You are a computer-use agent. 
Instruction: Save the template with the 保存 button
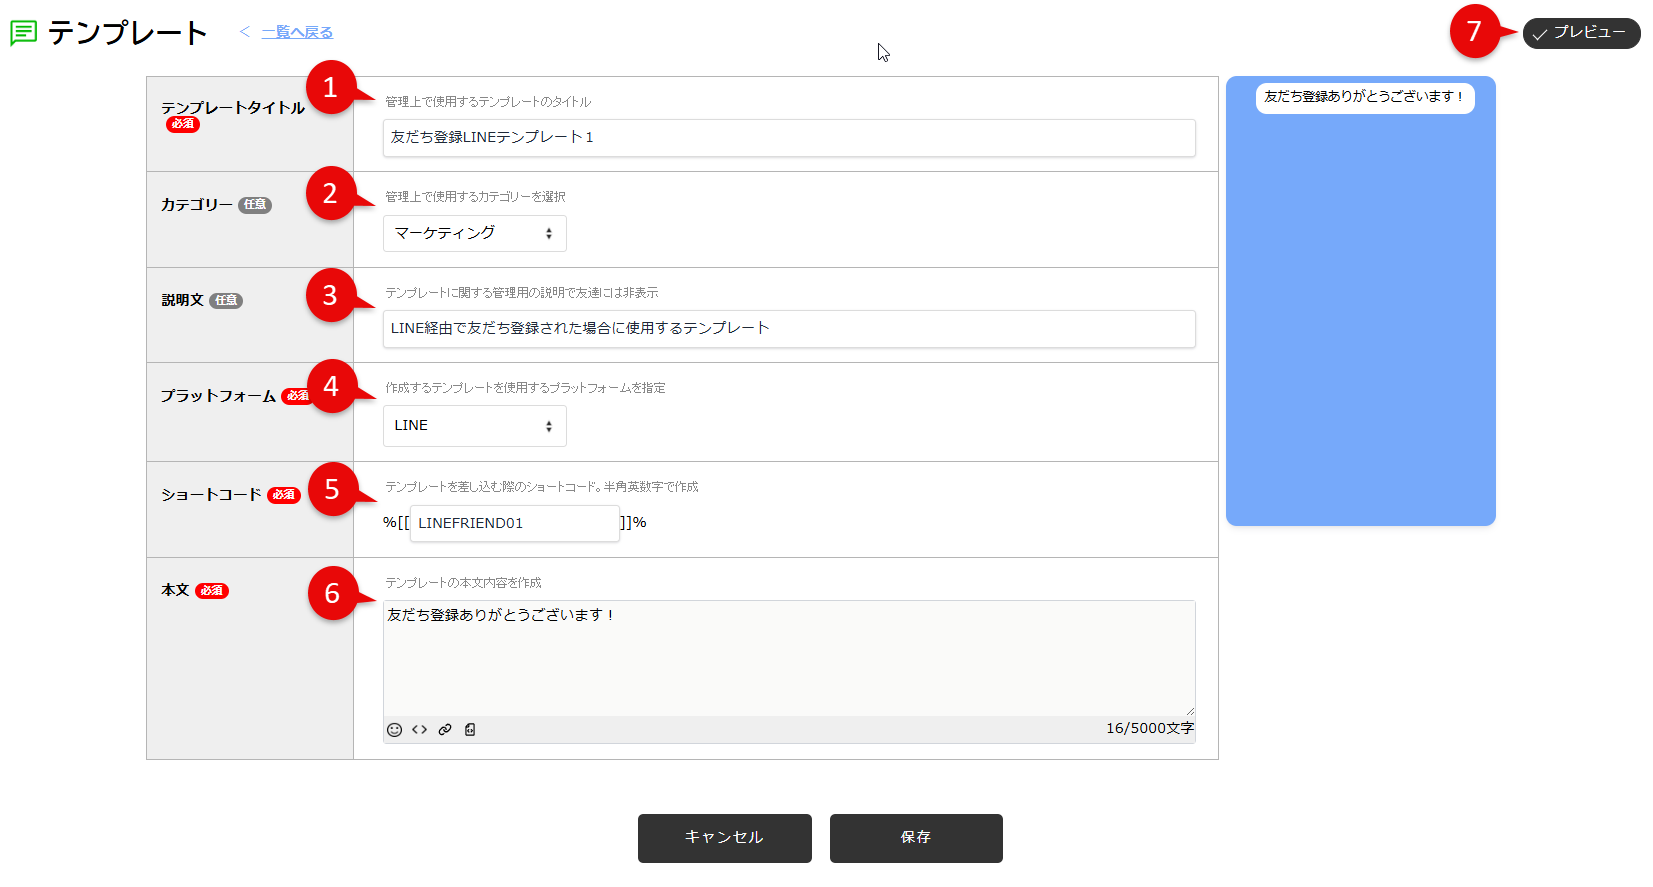pyautogui.click(x=915, y=838)
